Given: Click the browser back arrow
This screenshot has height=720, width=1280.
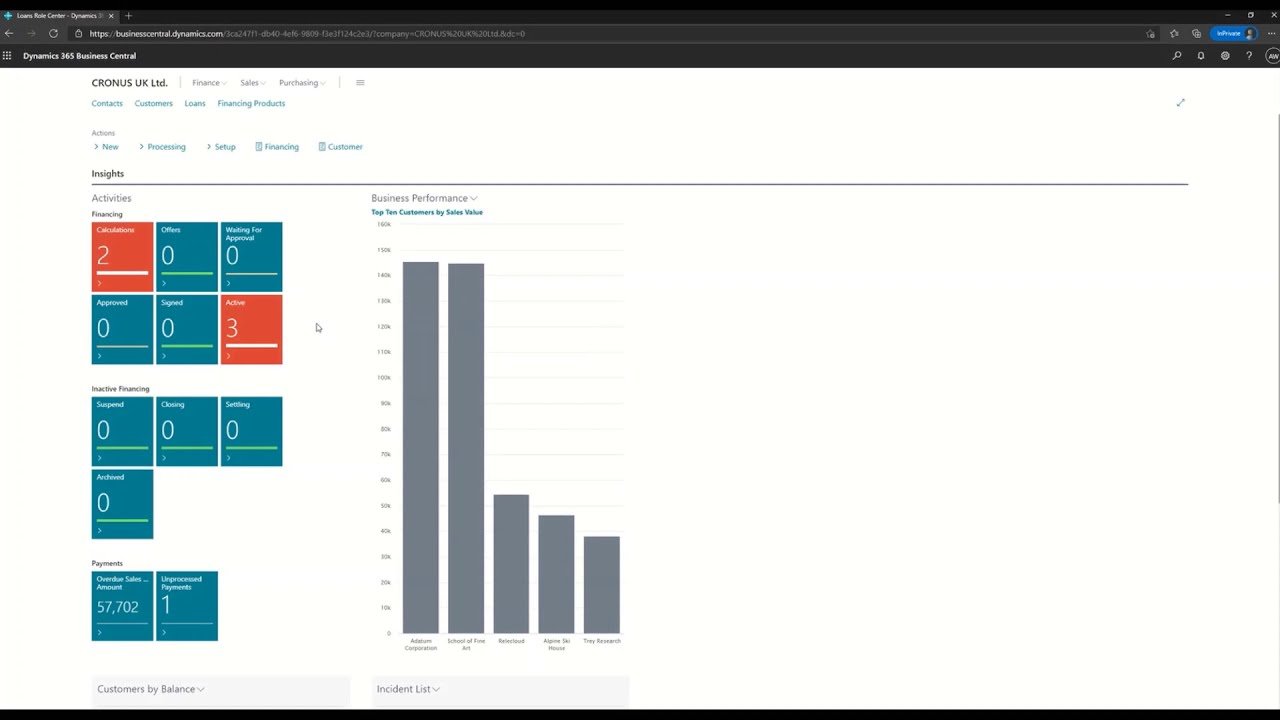Looking at the screenshot, I should tap(9, 33).
